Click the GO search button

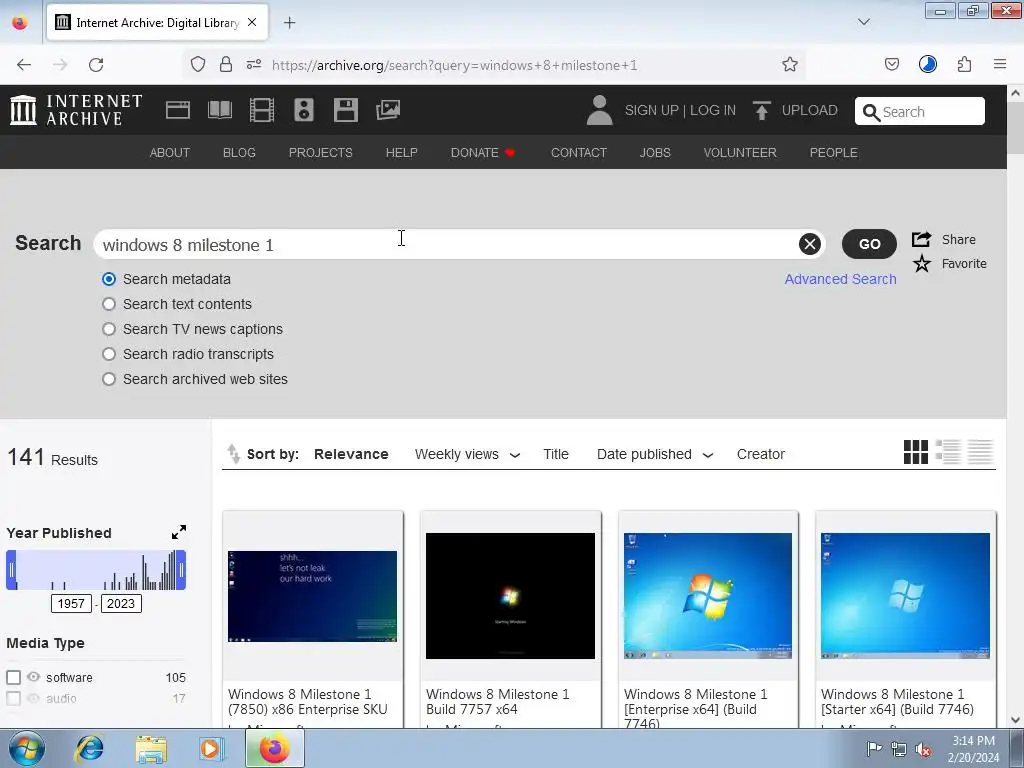click(x=869, y=244)
